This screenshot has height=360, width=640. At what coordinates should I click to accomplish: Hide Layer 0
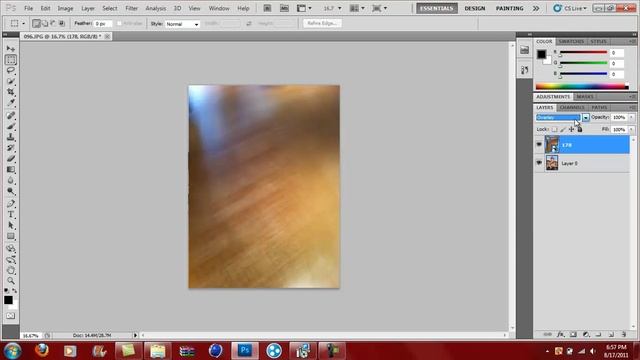(539, 163)
